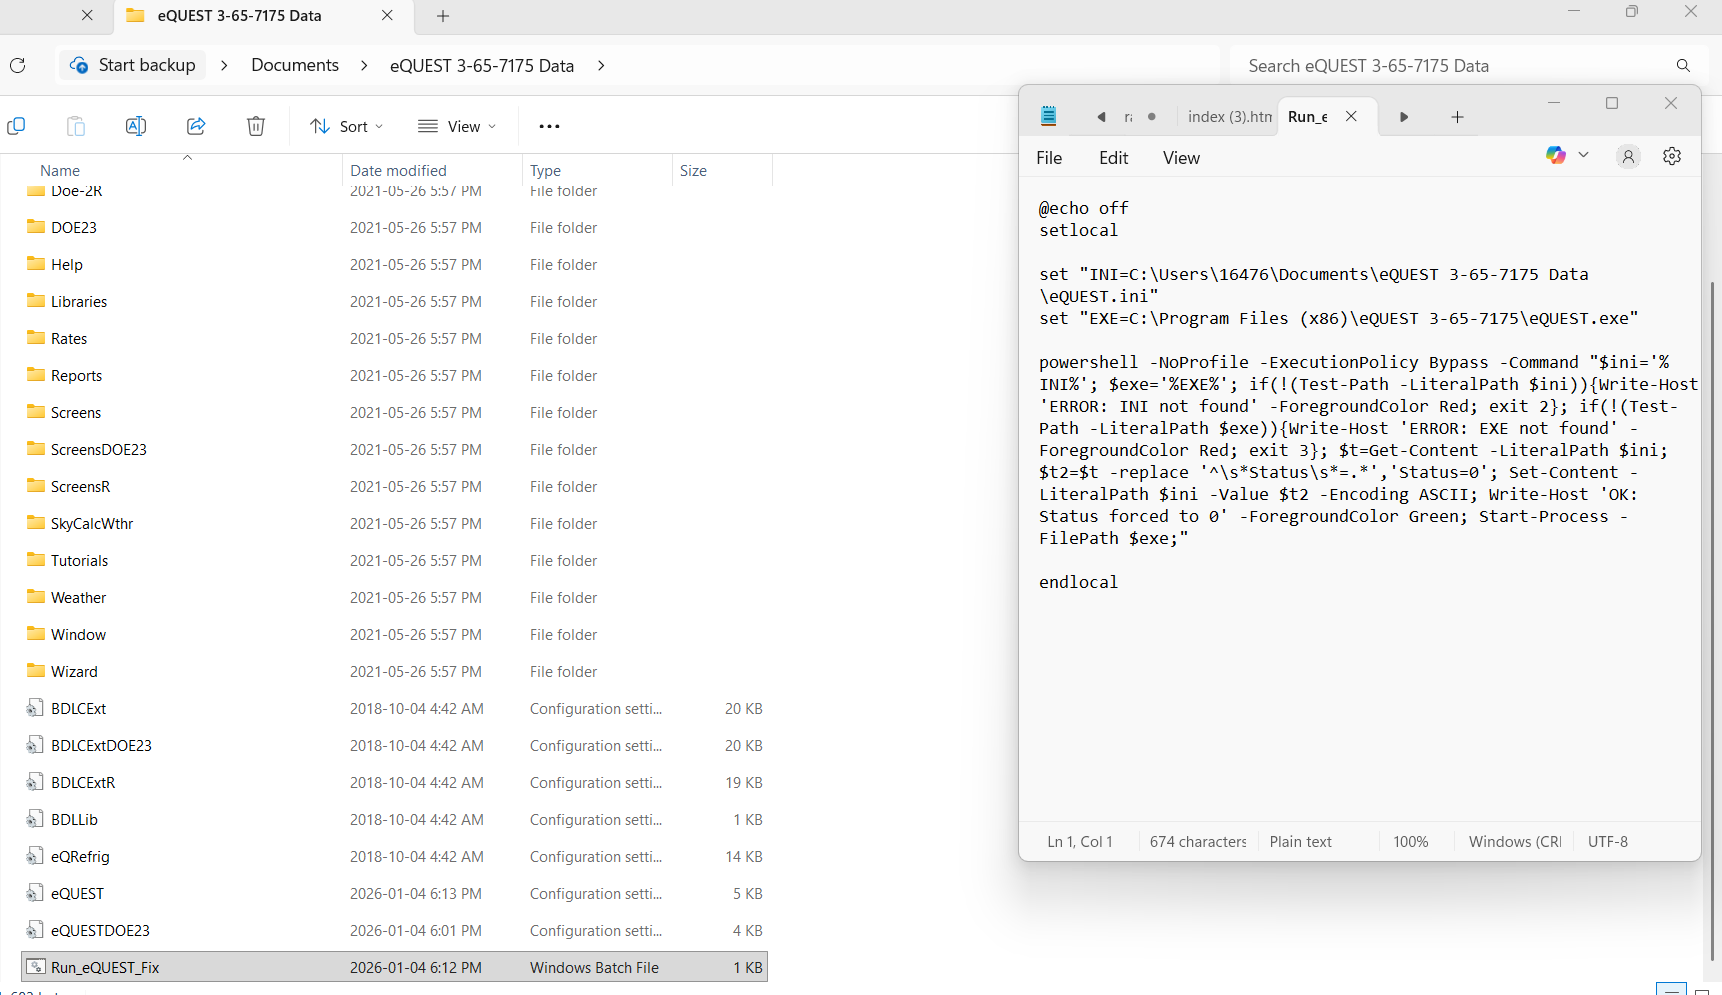Expand chevron after eQUEST 3-65-7175 Data breadcrumb

(601, 66)
